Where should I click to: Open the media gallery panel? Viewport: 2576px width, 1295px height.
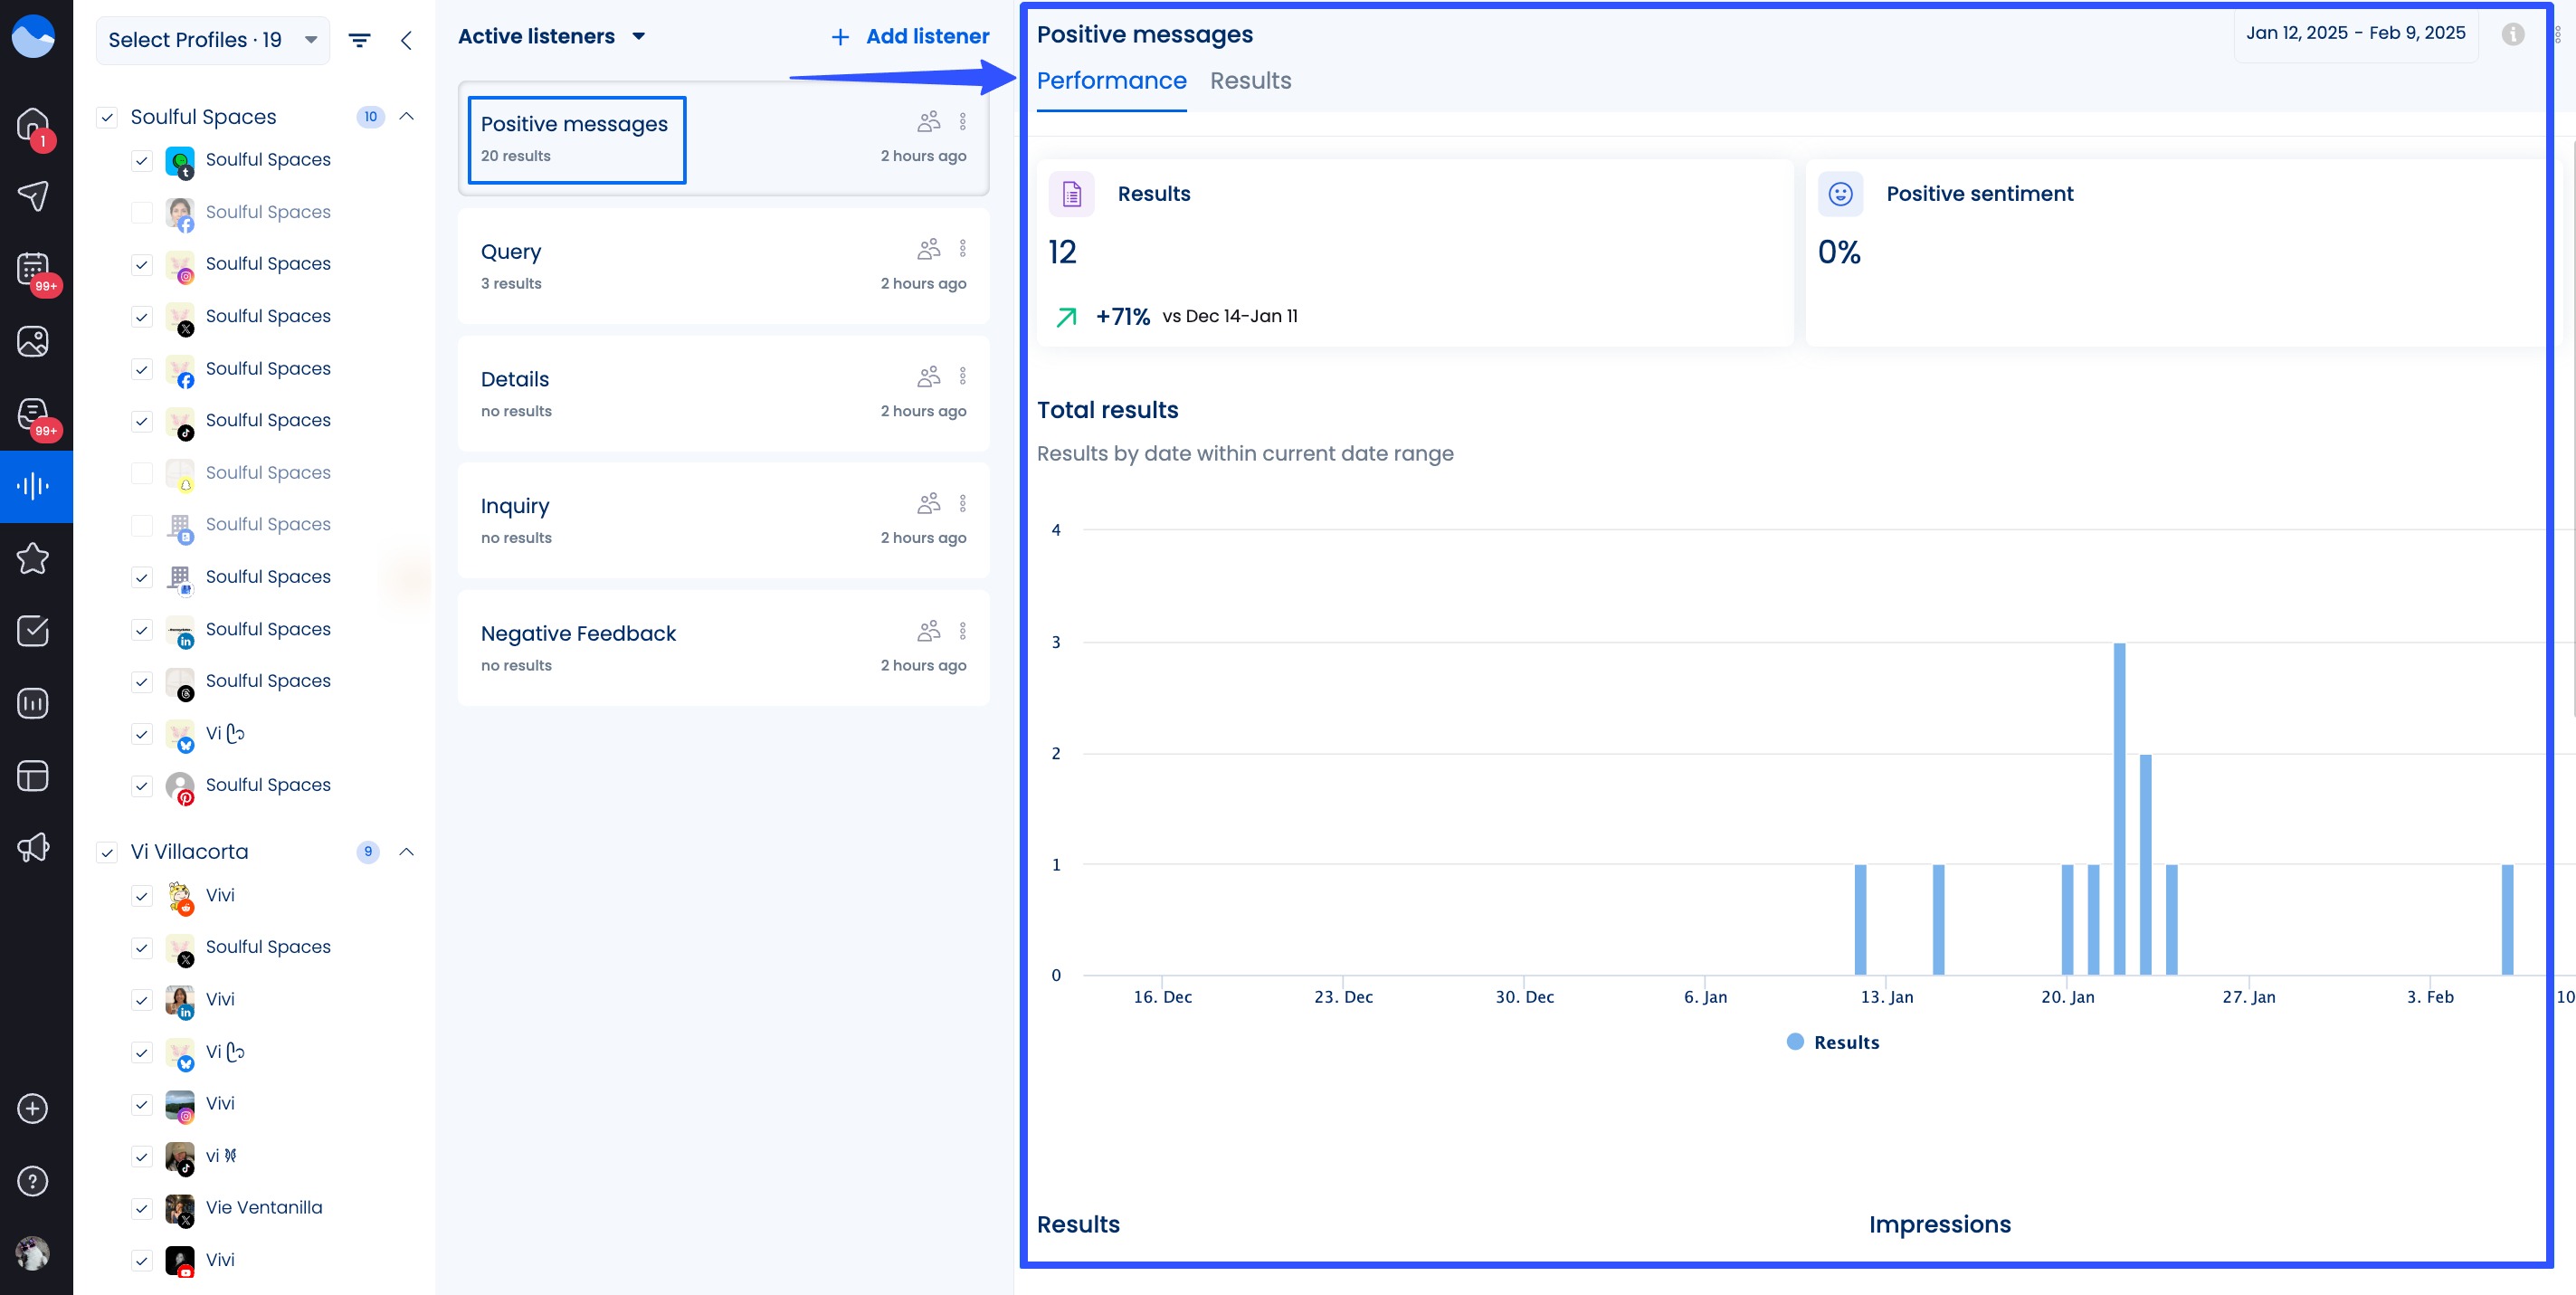pos(34,340)
